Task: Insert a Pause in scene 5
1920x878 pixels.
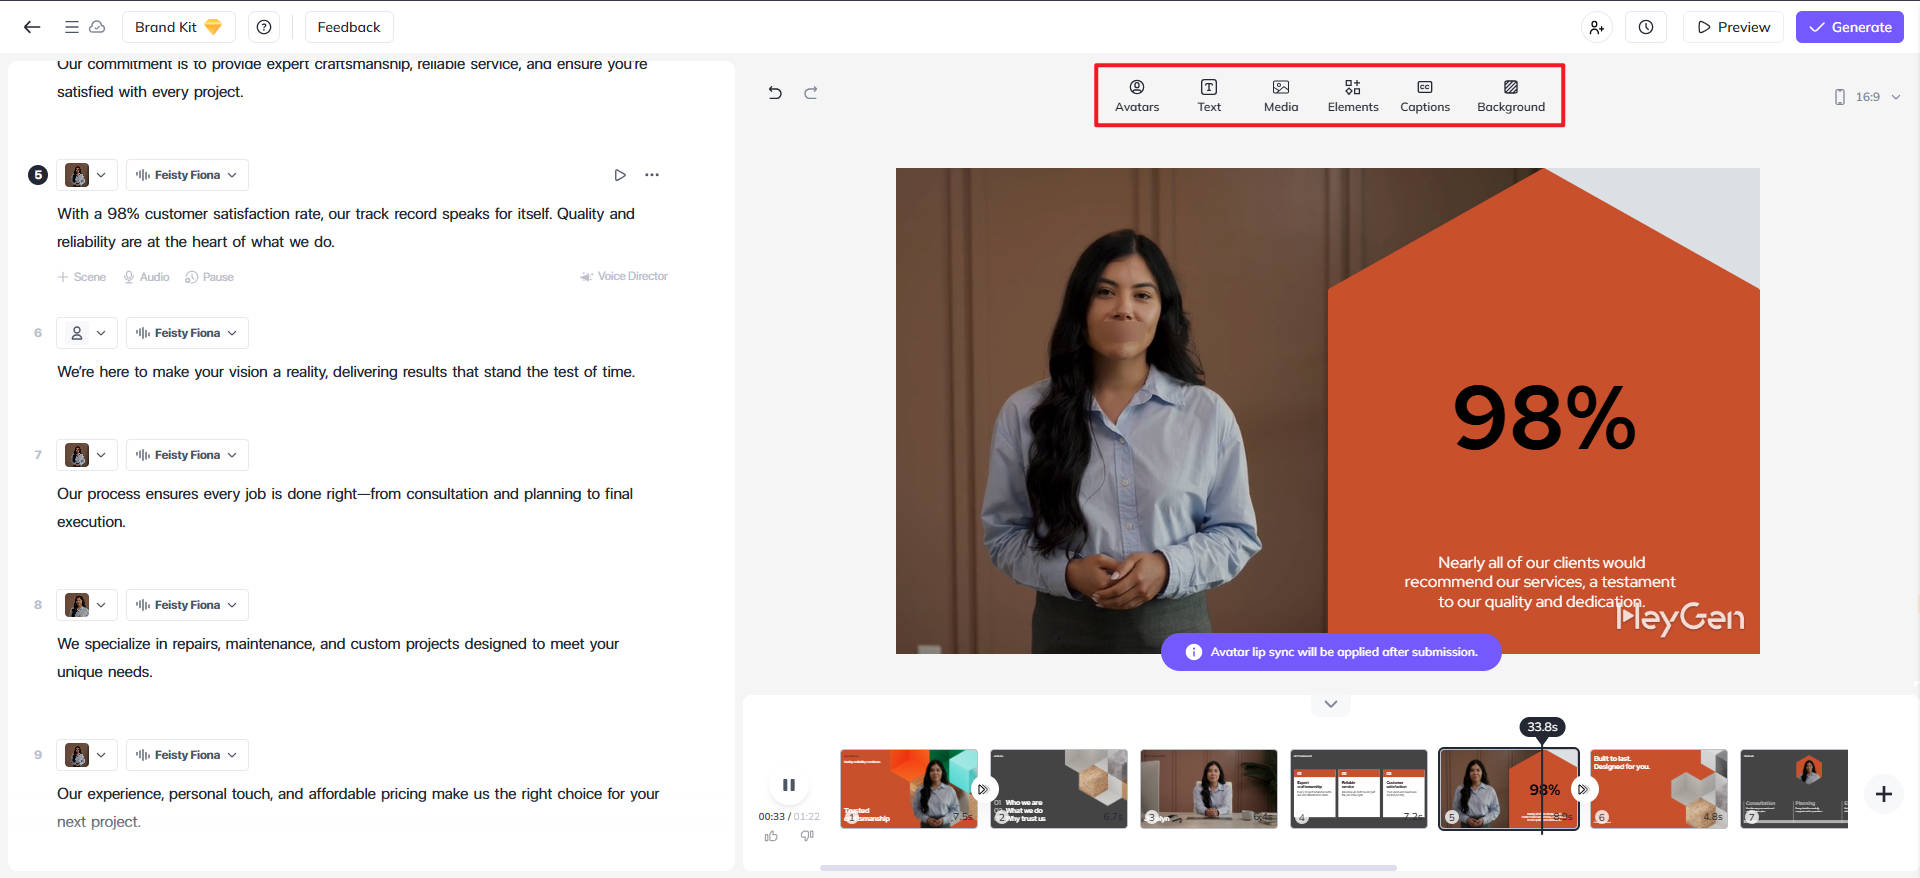Action: pos(209,277)
